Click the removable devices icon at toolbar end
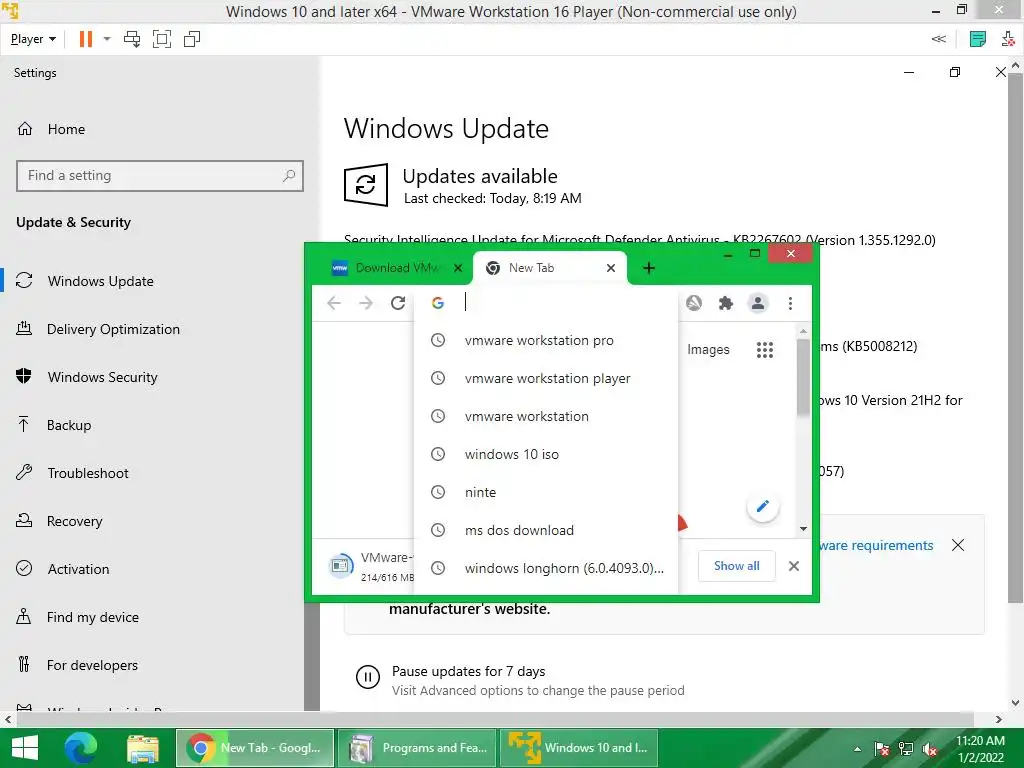The height and width of the screenshot is (768, 1024). (x=1008, y=39)
